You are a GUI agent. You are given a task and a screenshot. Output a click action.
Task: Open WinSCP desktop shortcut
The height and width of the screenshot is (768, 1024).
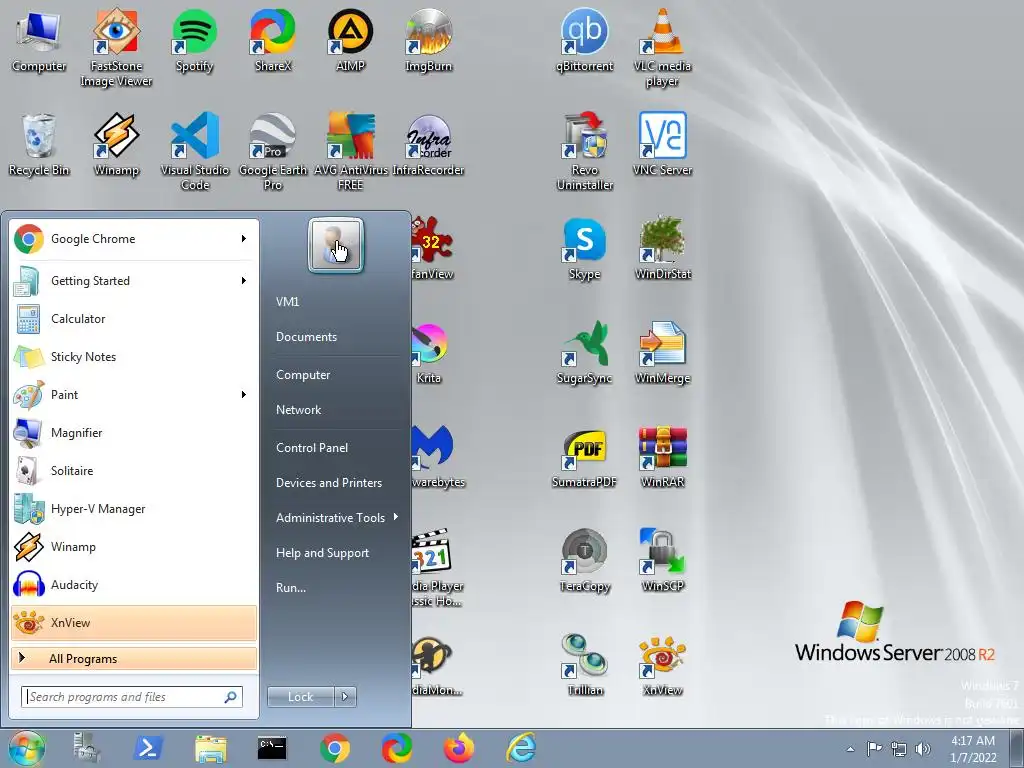click(662, 561)
